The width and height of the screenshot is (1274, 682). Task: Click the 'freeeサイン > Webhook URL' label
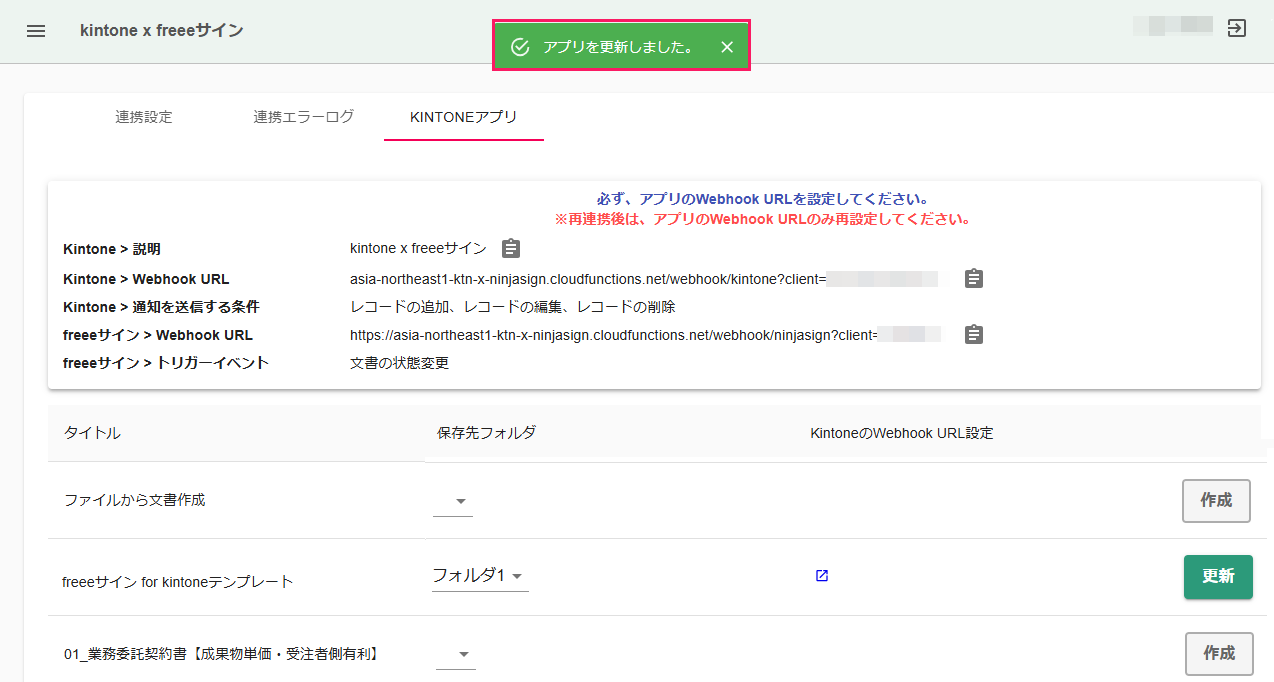pos(158,335)
